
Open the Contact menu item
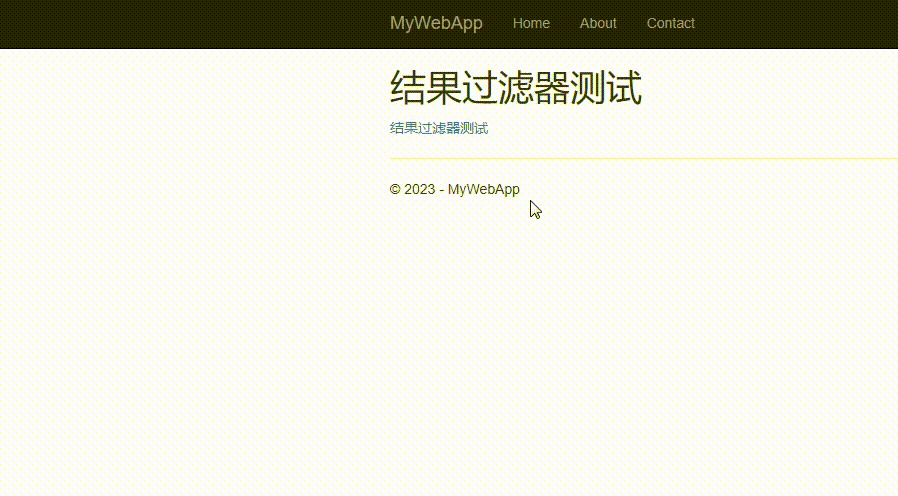tap(670, 23)
